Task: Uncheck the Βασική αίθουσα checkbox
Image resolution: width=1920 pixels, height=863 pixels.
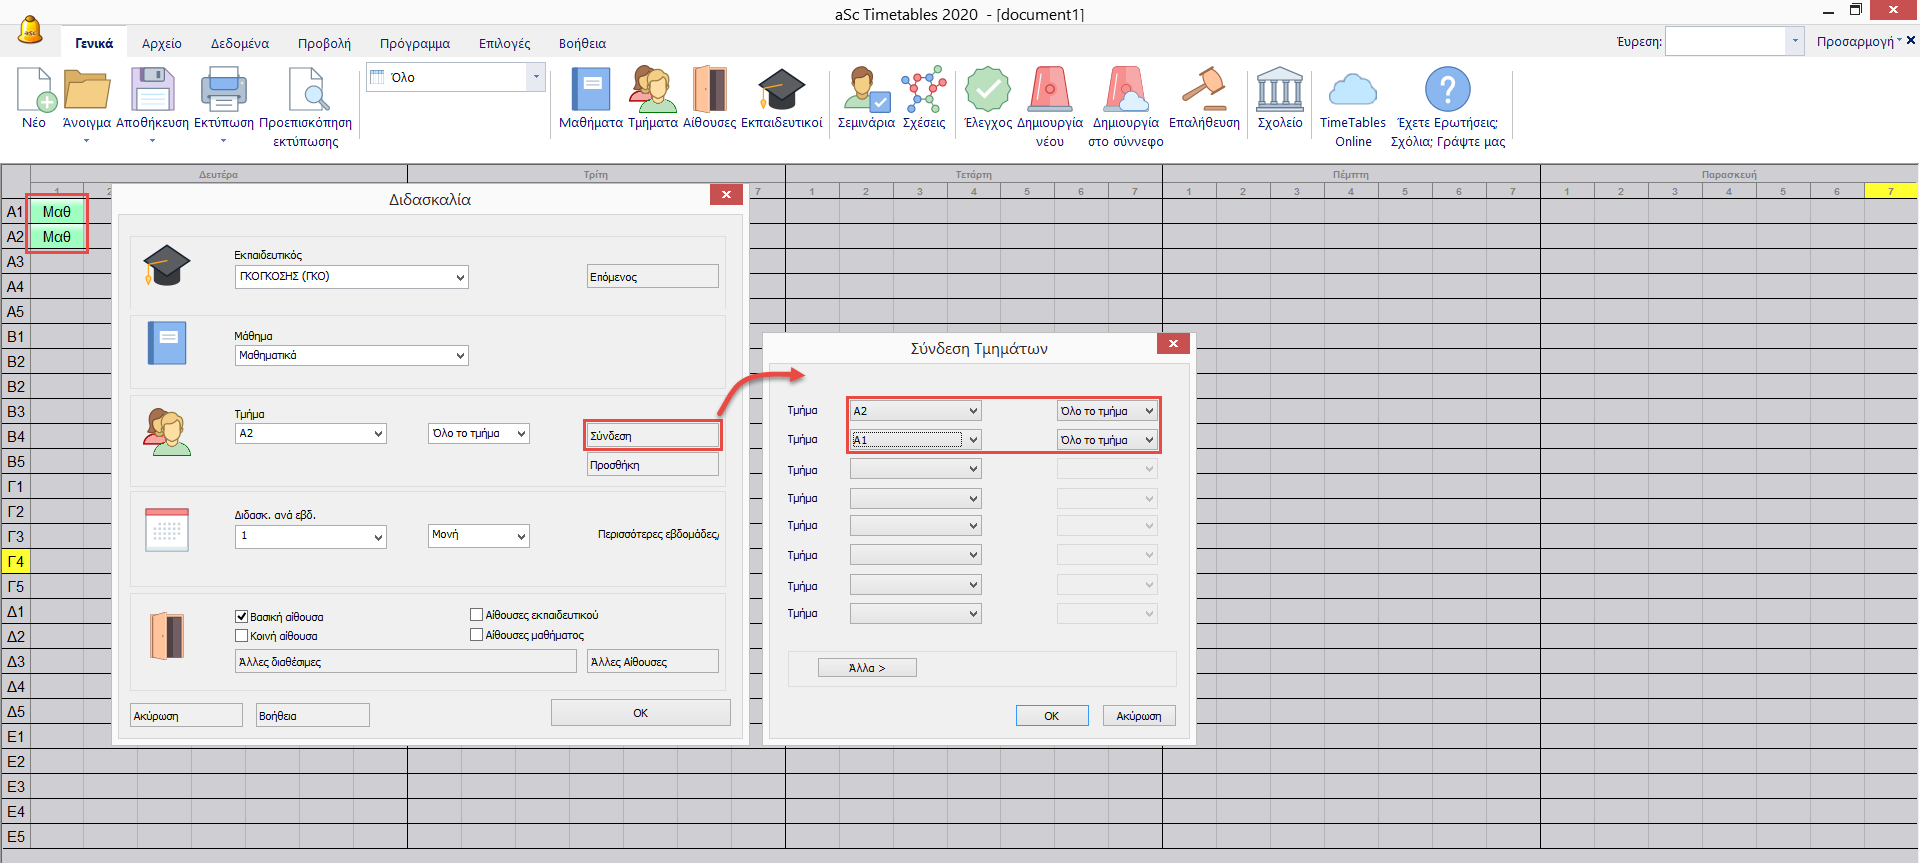Action: coord(242,617)
